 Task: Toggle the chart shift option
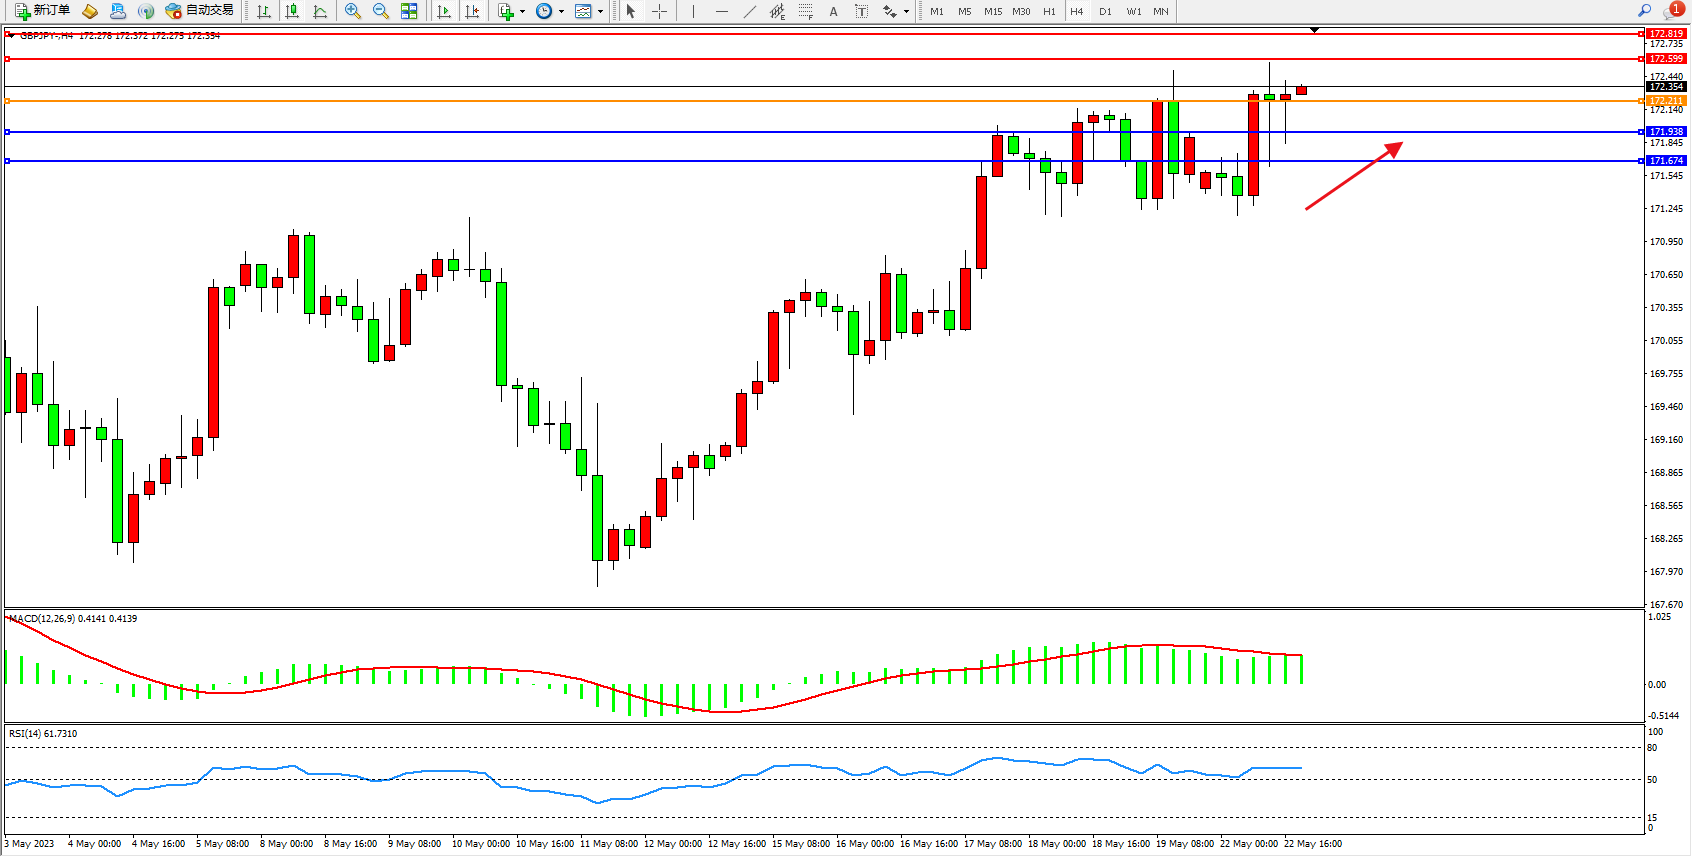(472, 11)
